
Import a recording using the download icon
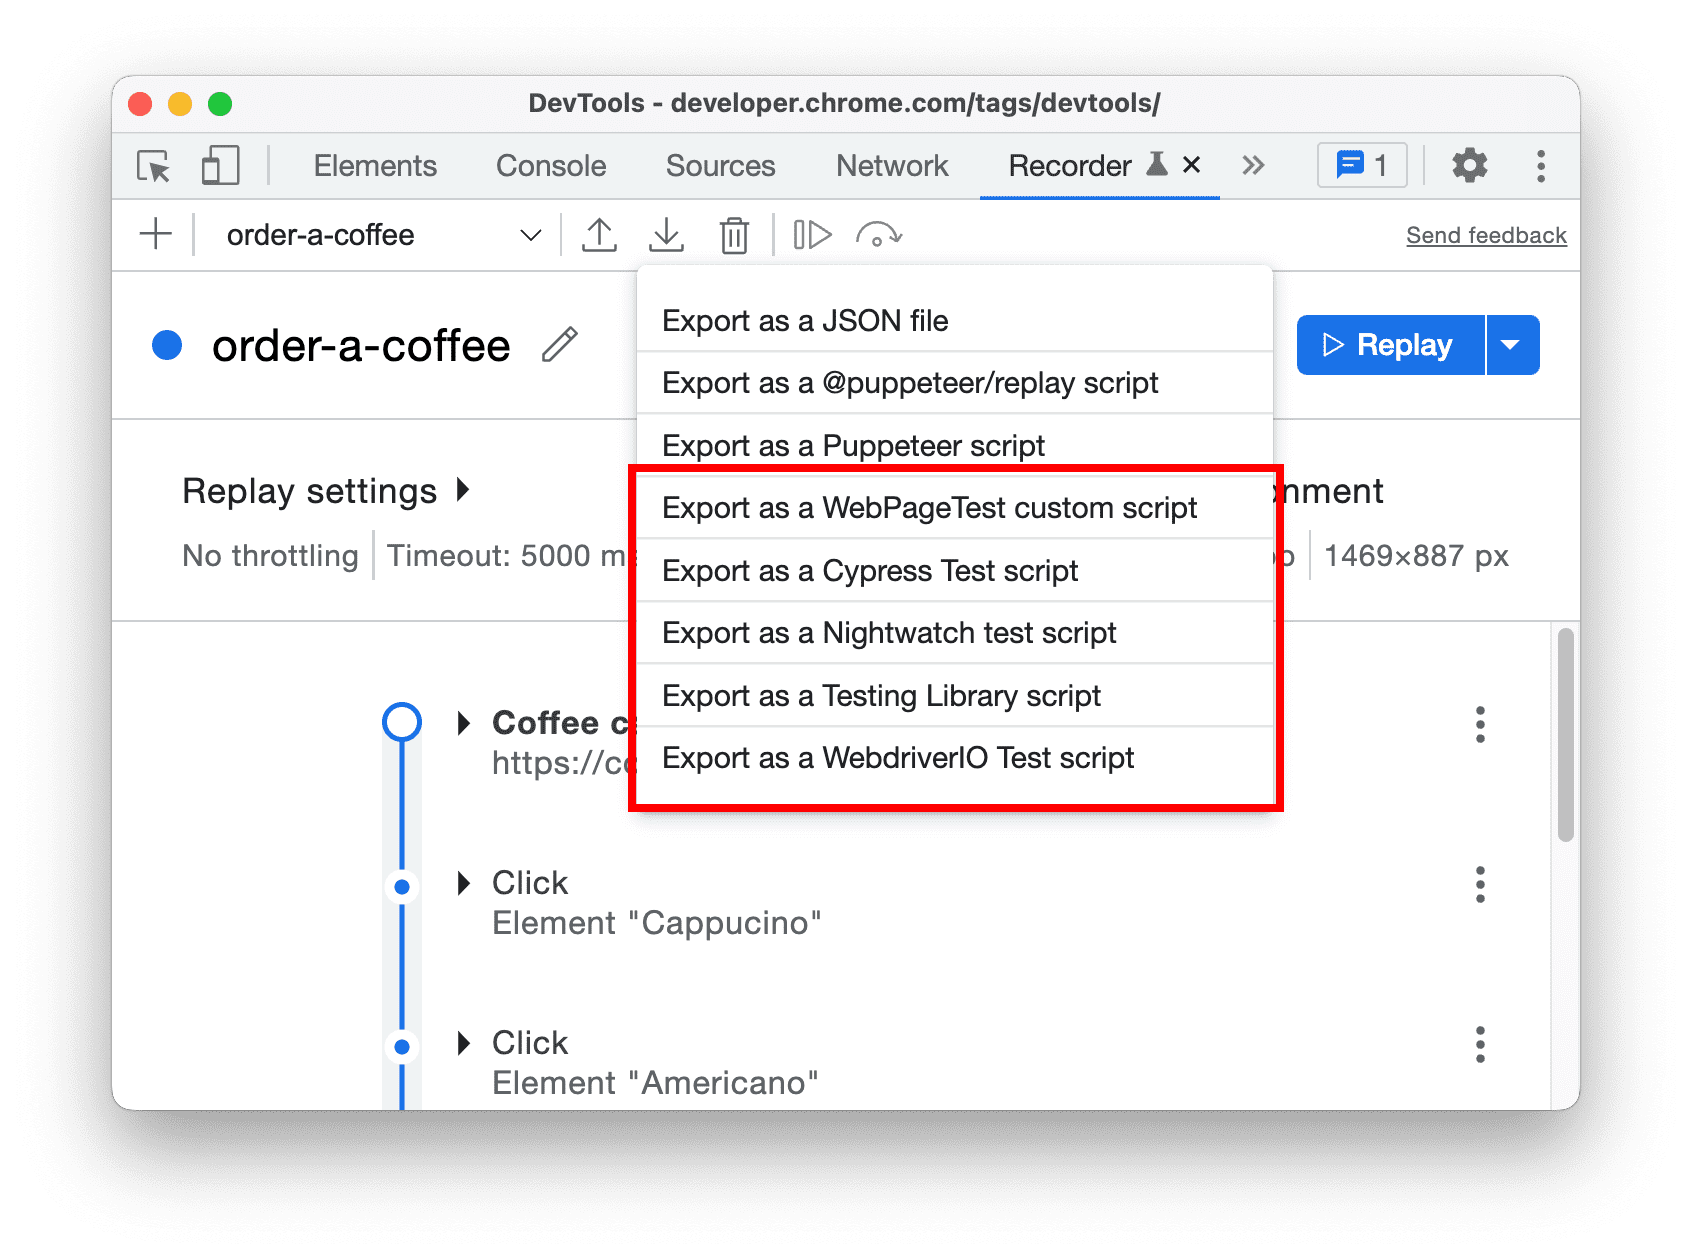tap(666, 234)
